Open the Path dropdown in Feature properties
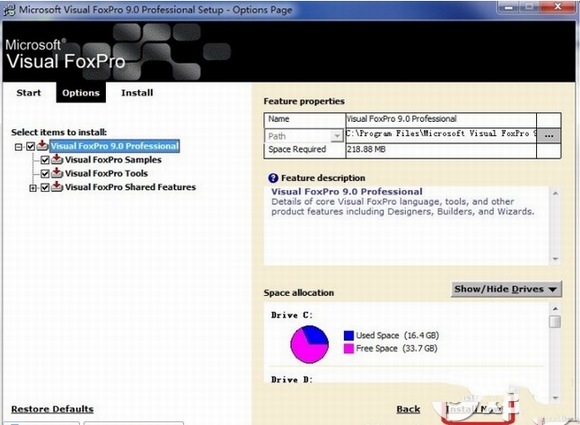This screenshot has height=425, width=580. pyautogui.click(x=337, y=136)
